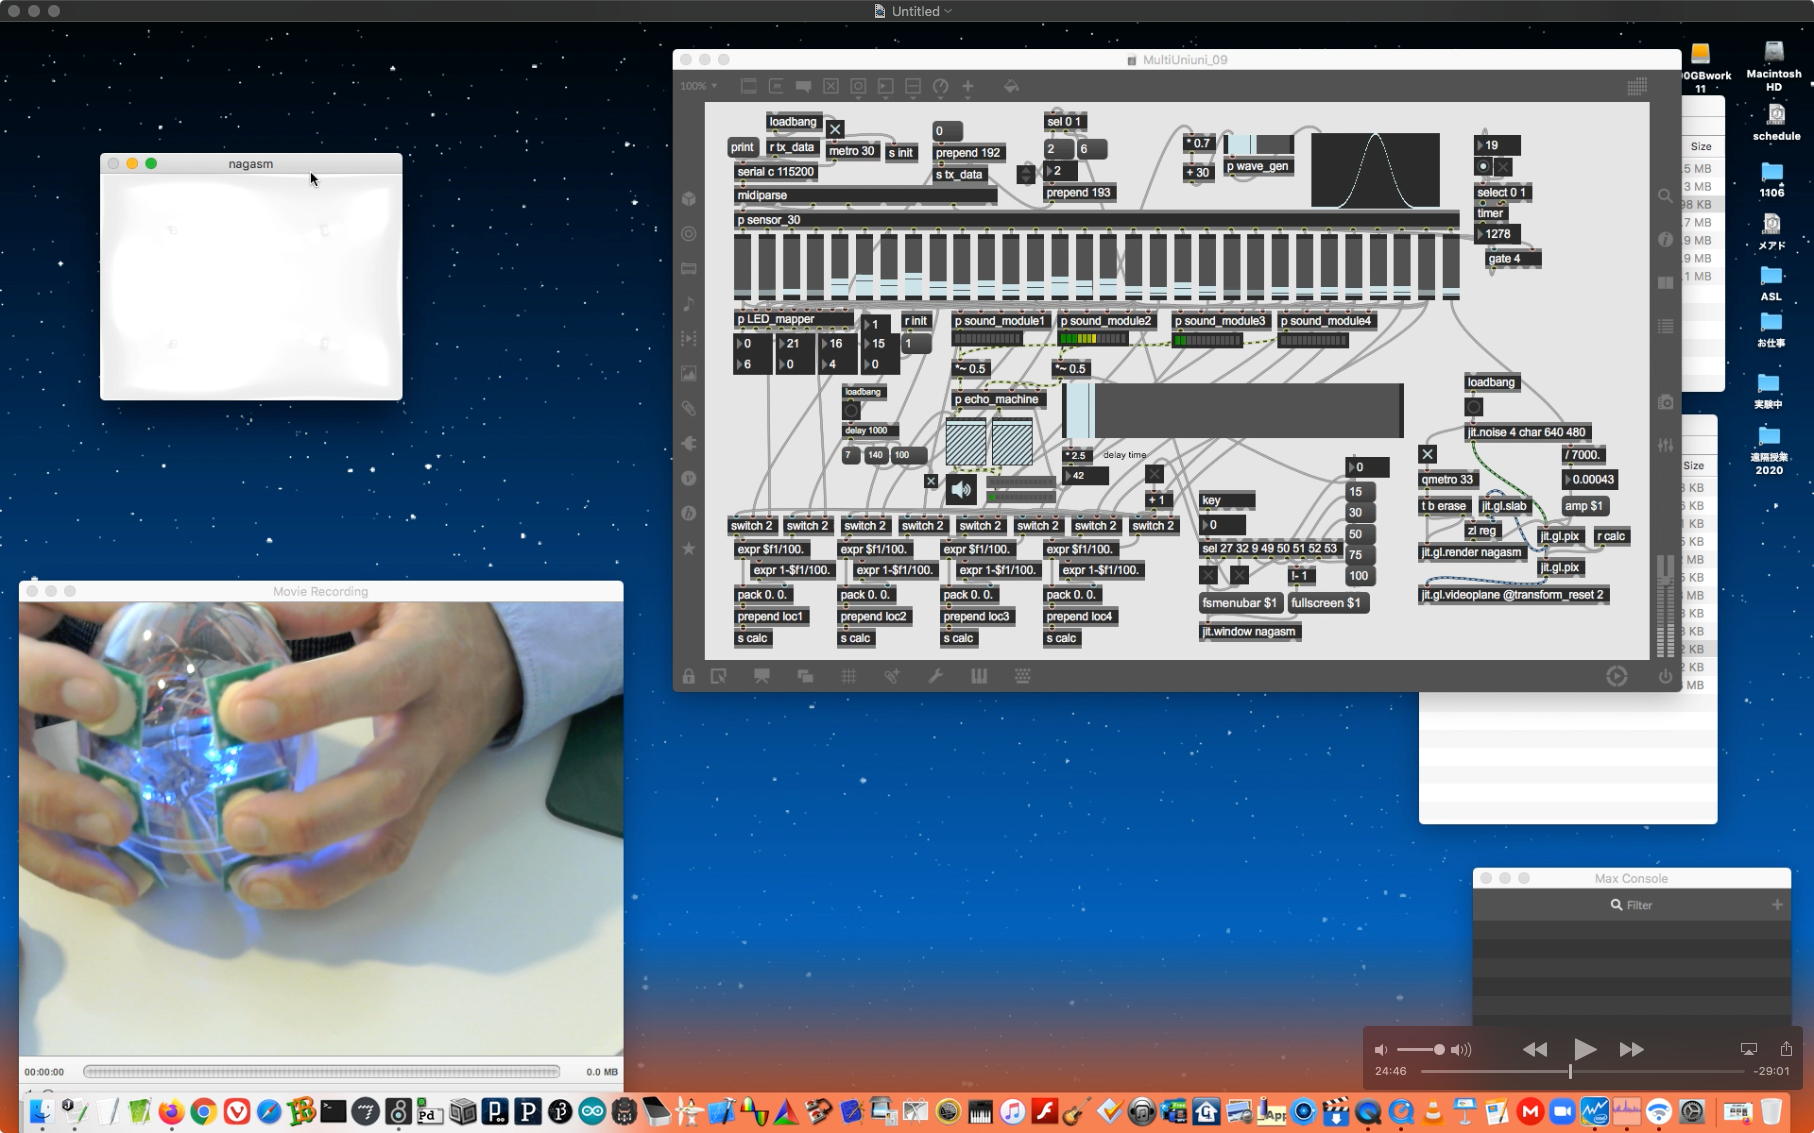Adjust the media player volume slider
1814x1133 pixels.
coord(1438,1049)
